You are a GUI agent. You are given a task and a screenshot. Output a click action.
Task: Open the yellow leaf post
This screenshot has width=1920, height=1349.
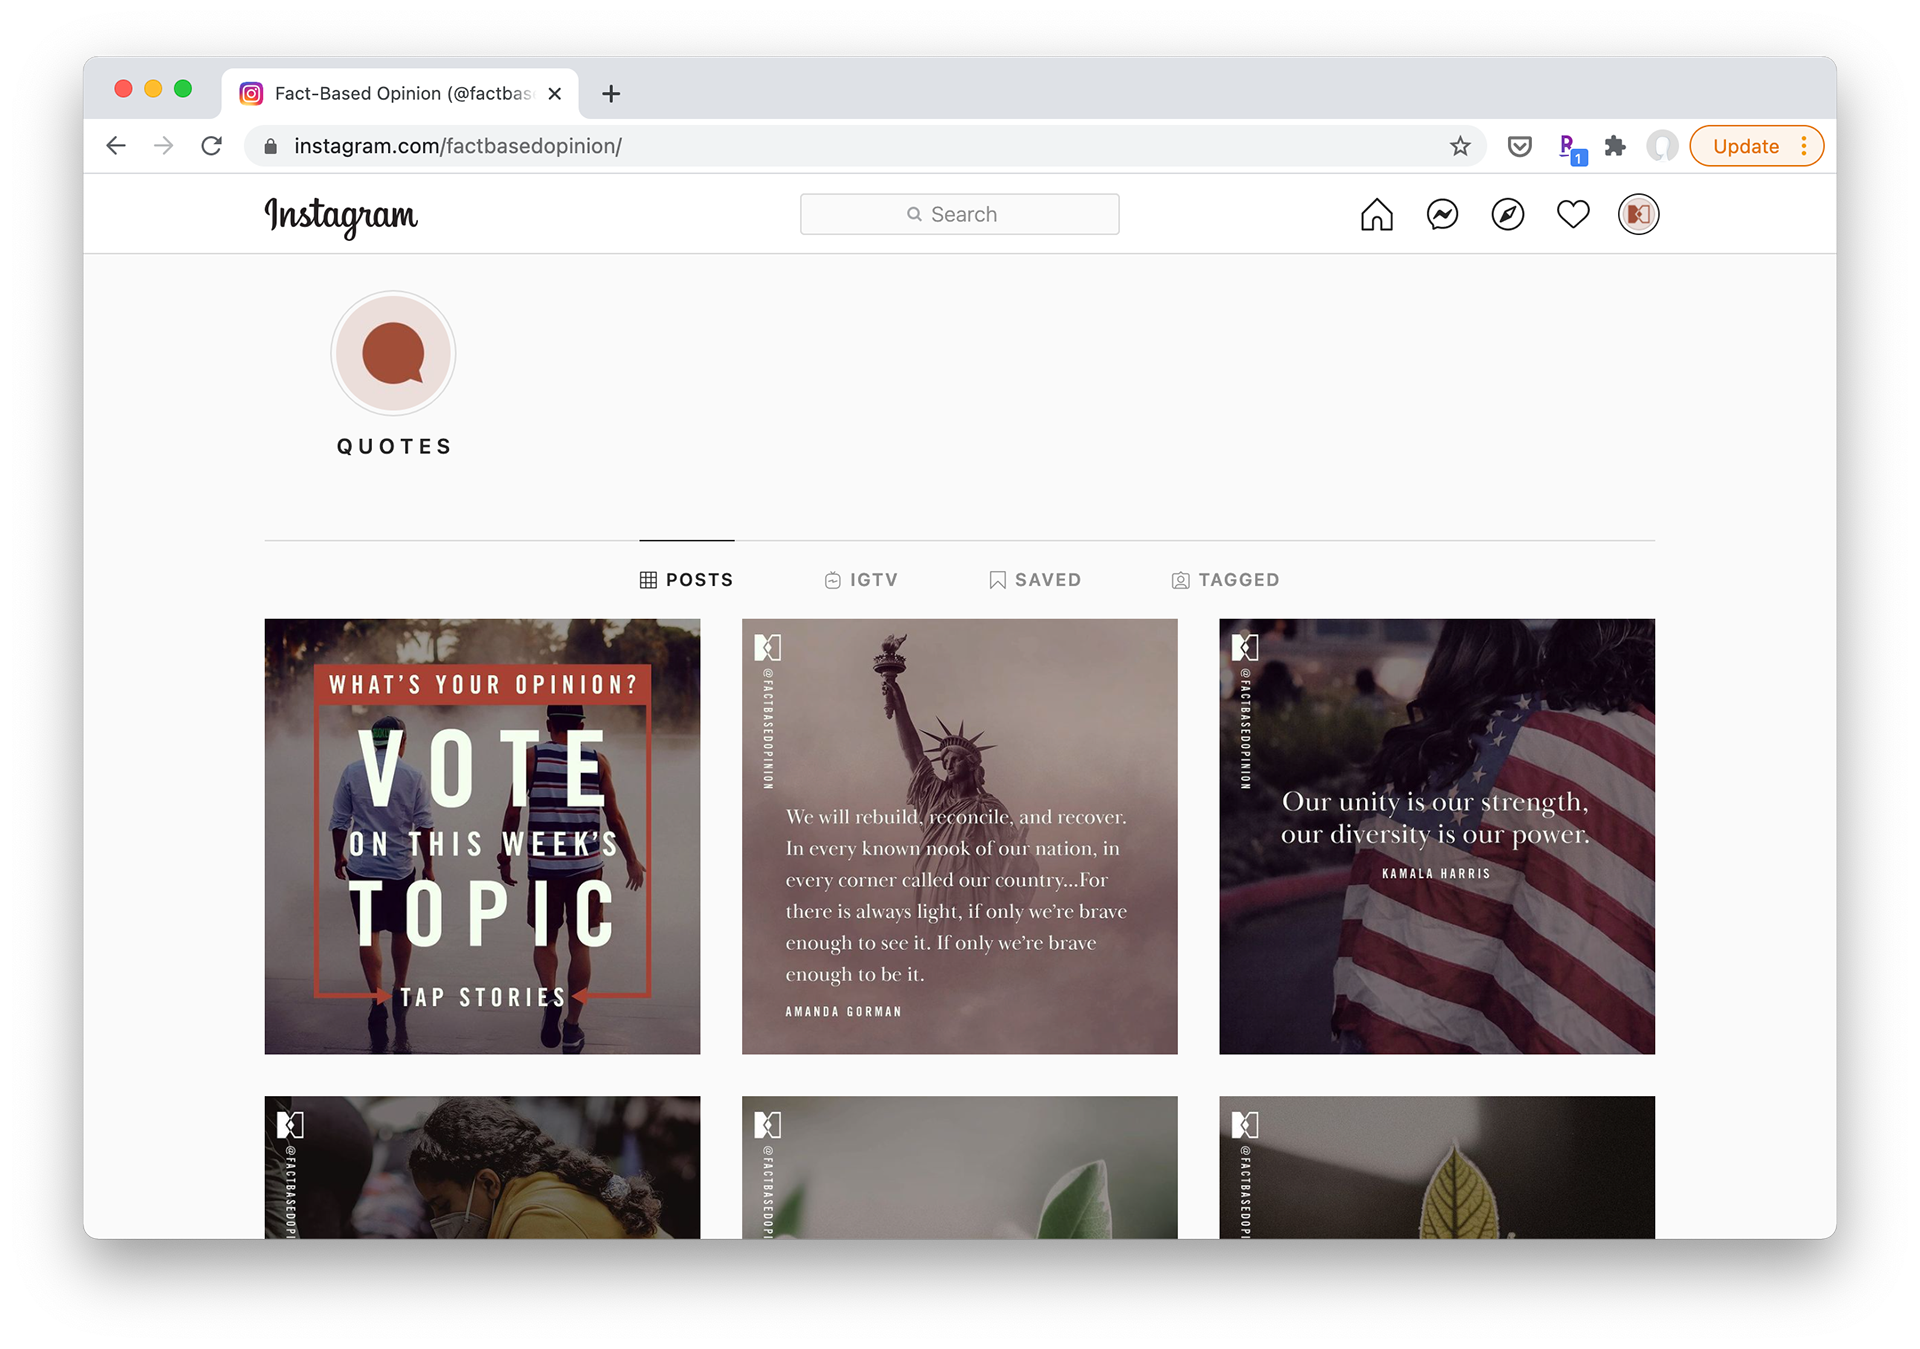point(1436,1167)
